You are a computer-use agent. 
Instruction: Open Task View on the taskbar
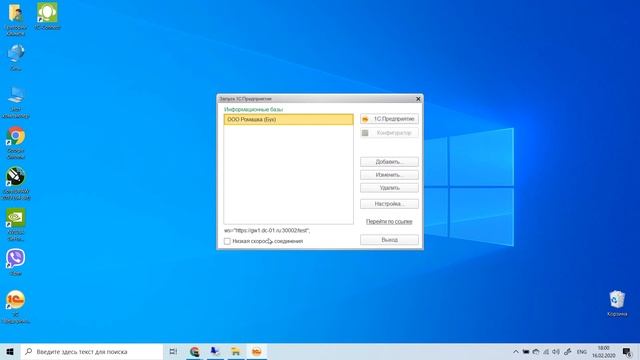[173, 351]
